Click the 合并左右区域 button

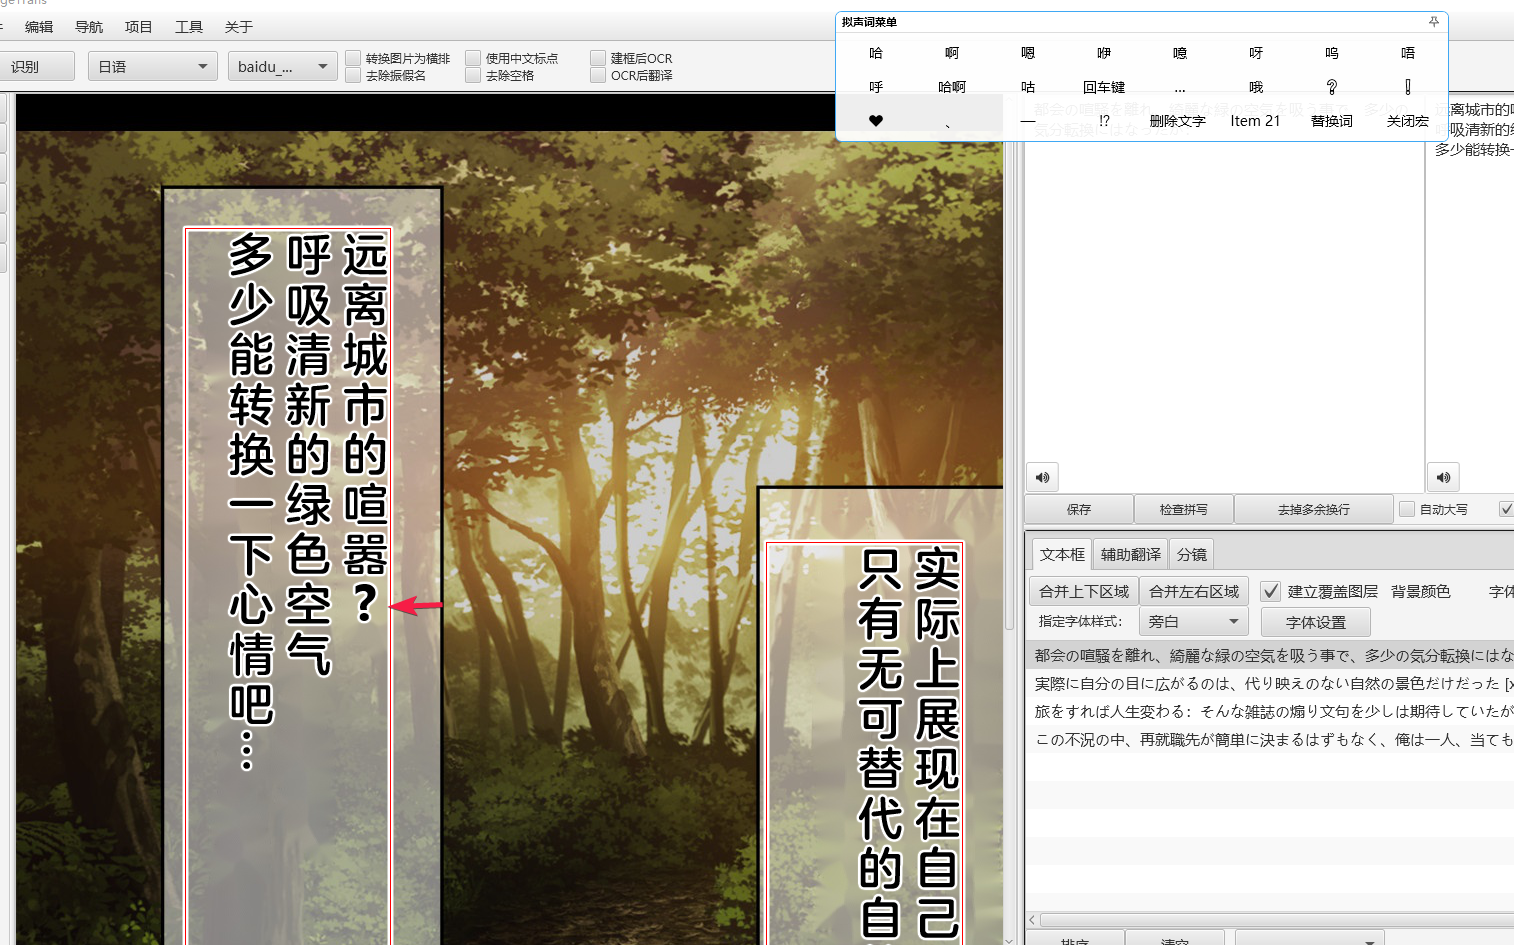coord(1194,591)
